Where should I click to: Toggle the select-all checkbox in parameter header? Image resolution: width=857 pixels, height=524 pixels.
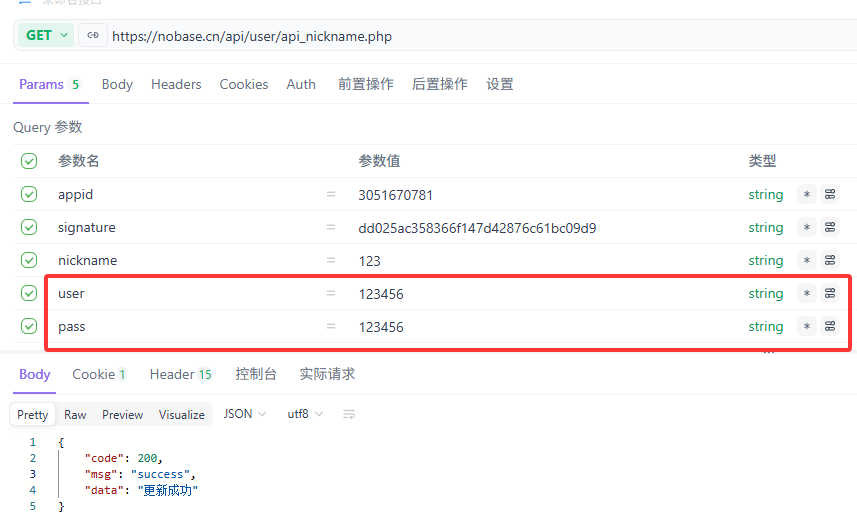pos(29,161)
